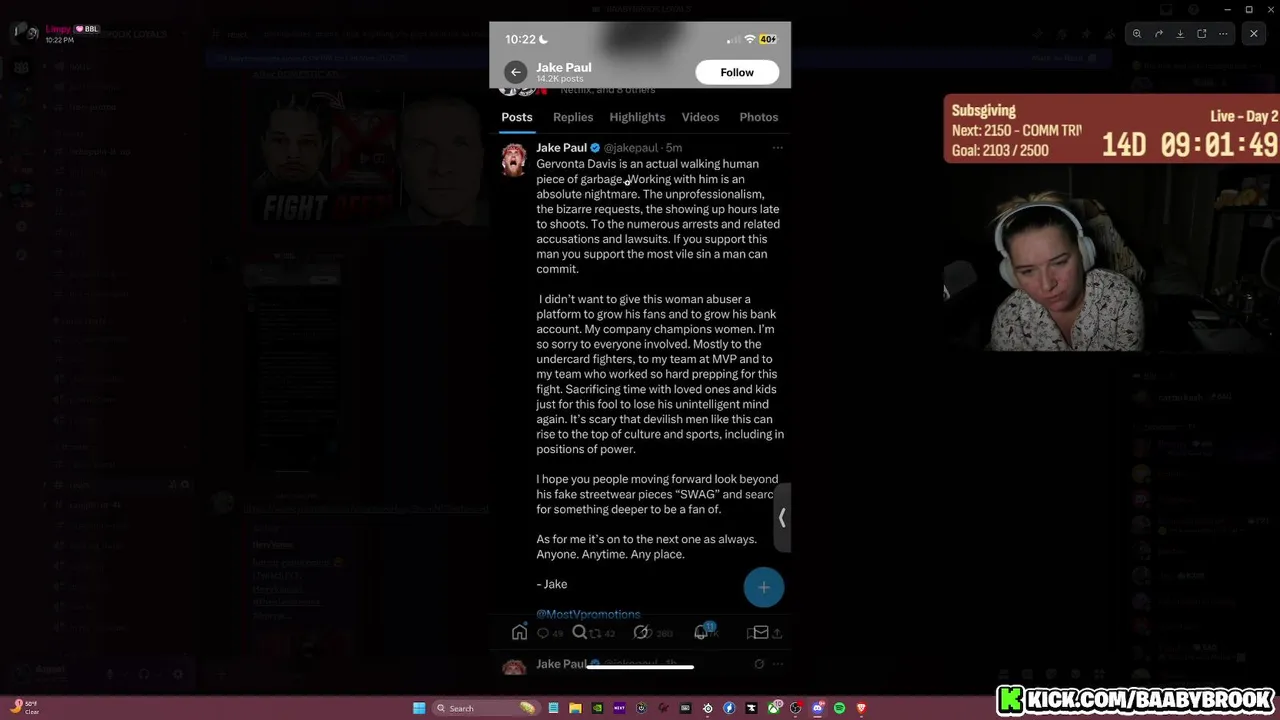
Task: Open the Replies tab
Action: click(x=573, y=117)
